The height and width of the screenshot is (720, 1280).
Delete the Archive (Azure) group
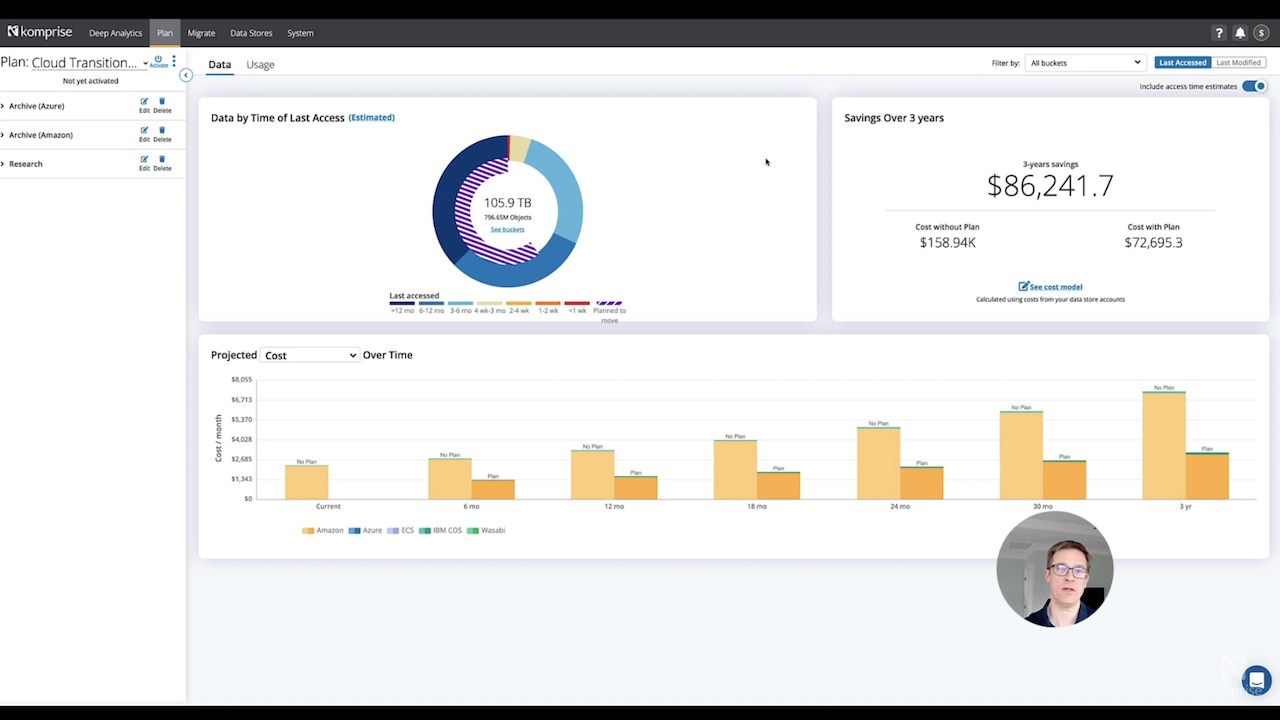coord(162,105)
